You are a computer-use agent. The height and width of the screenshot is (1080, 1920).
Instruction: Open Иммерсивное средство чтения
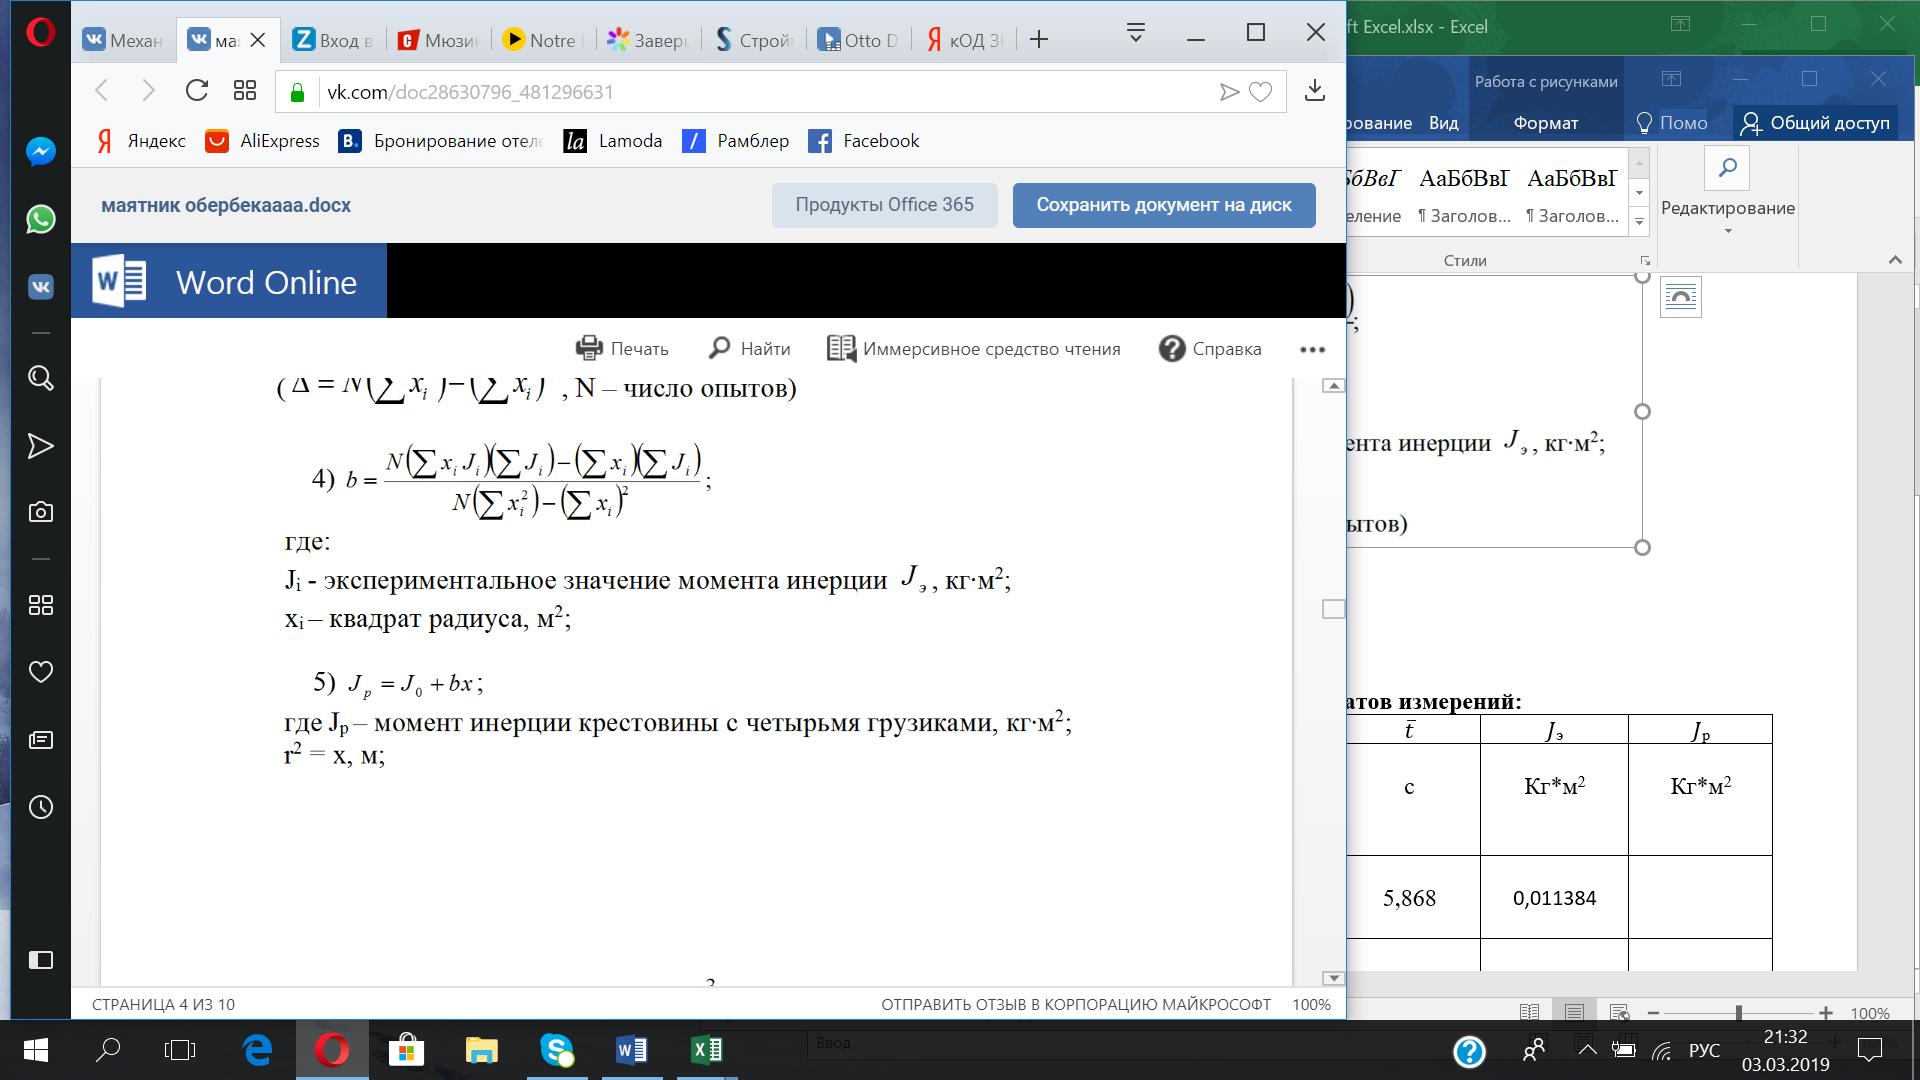click(974, 349)
